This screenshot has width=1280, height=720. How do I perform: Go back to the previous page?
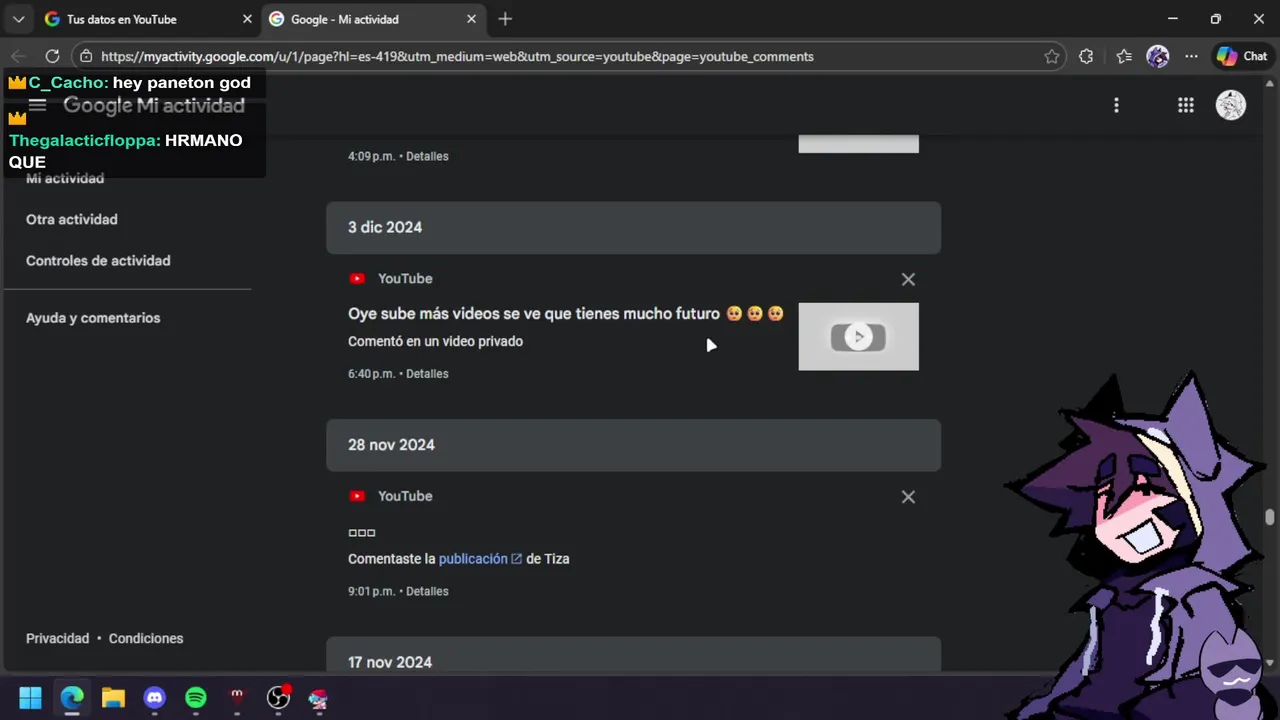[18, 56]
